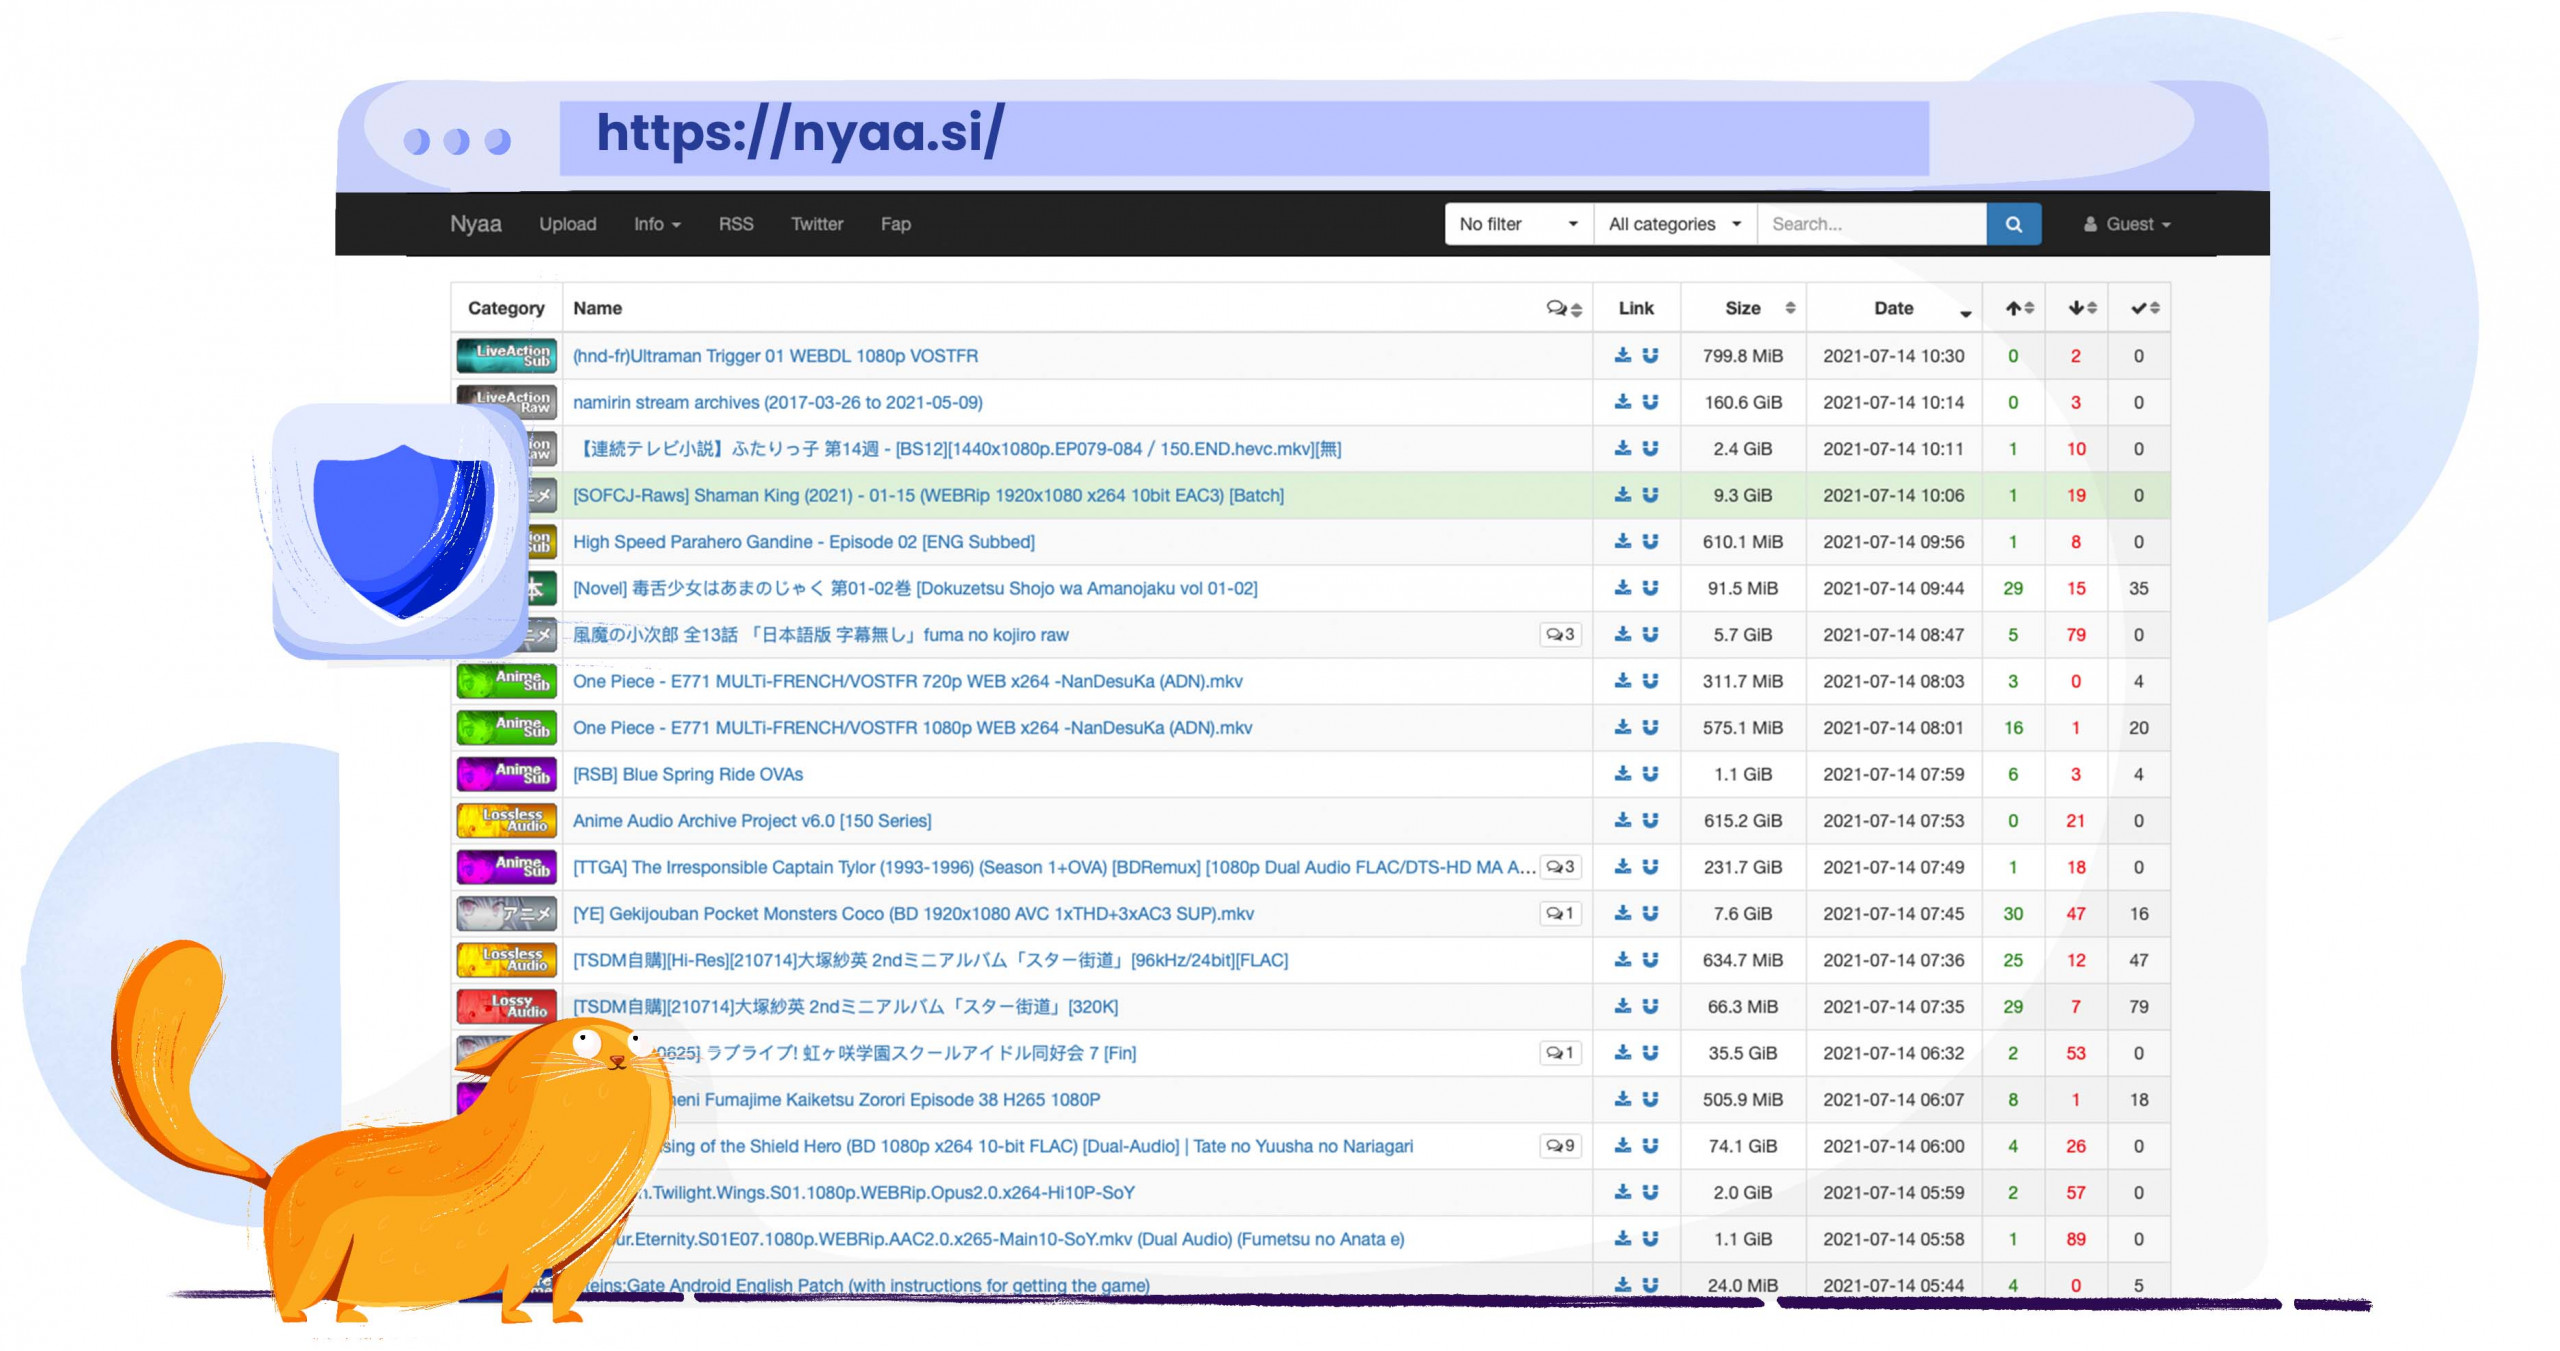Download torrent for Shaman King (2021) batch
The height and width of the screenshot is (1351, 2560).
(1622, 495)
